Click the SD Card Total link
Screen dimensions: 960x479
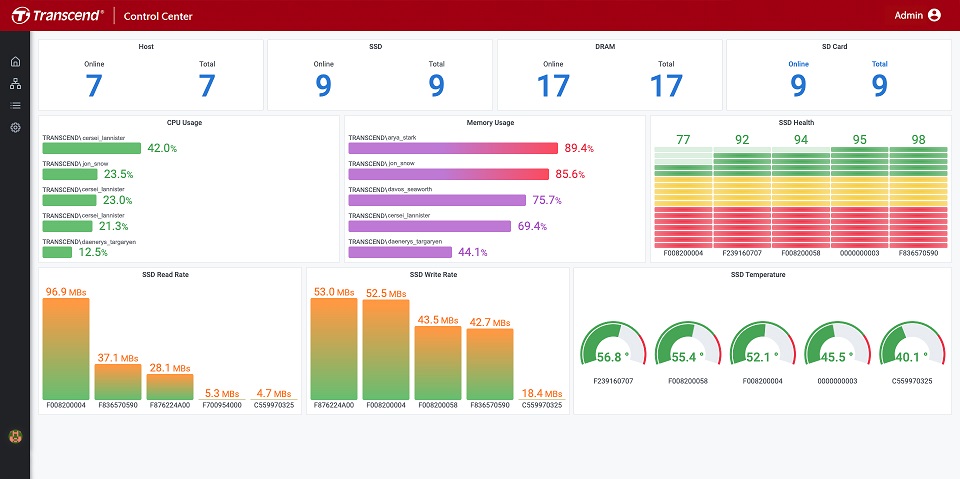pyautogui.click(x=879, y=64)
